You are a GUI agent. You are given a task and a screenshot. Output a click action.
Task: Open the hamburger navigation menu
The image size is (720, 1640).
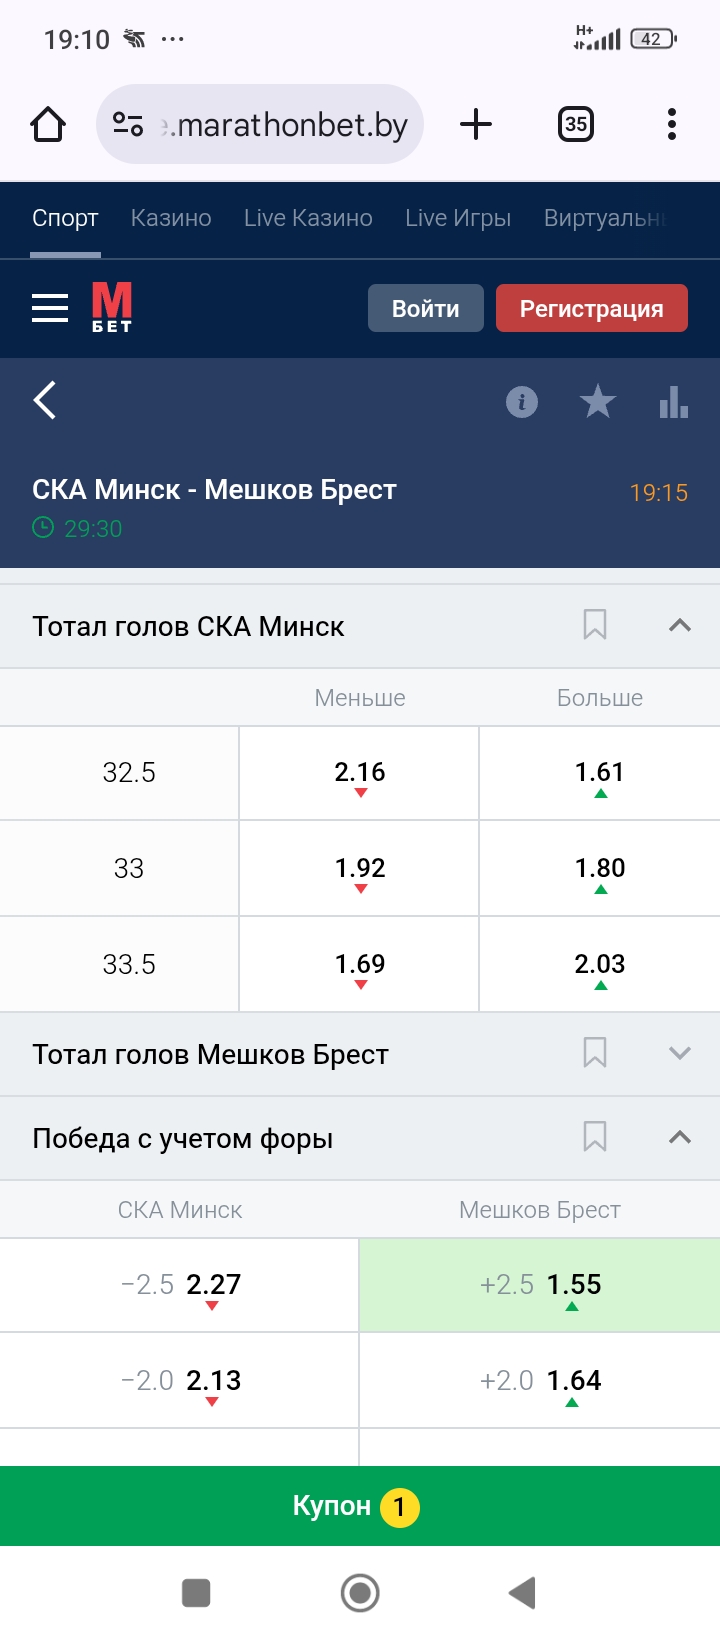tap(49, 308)
